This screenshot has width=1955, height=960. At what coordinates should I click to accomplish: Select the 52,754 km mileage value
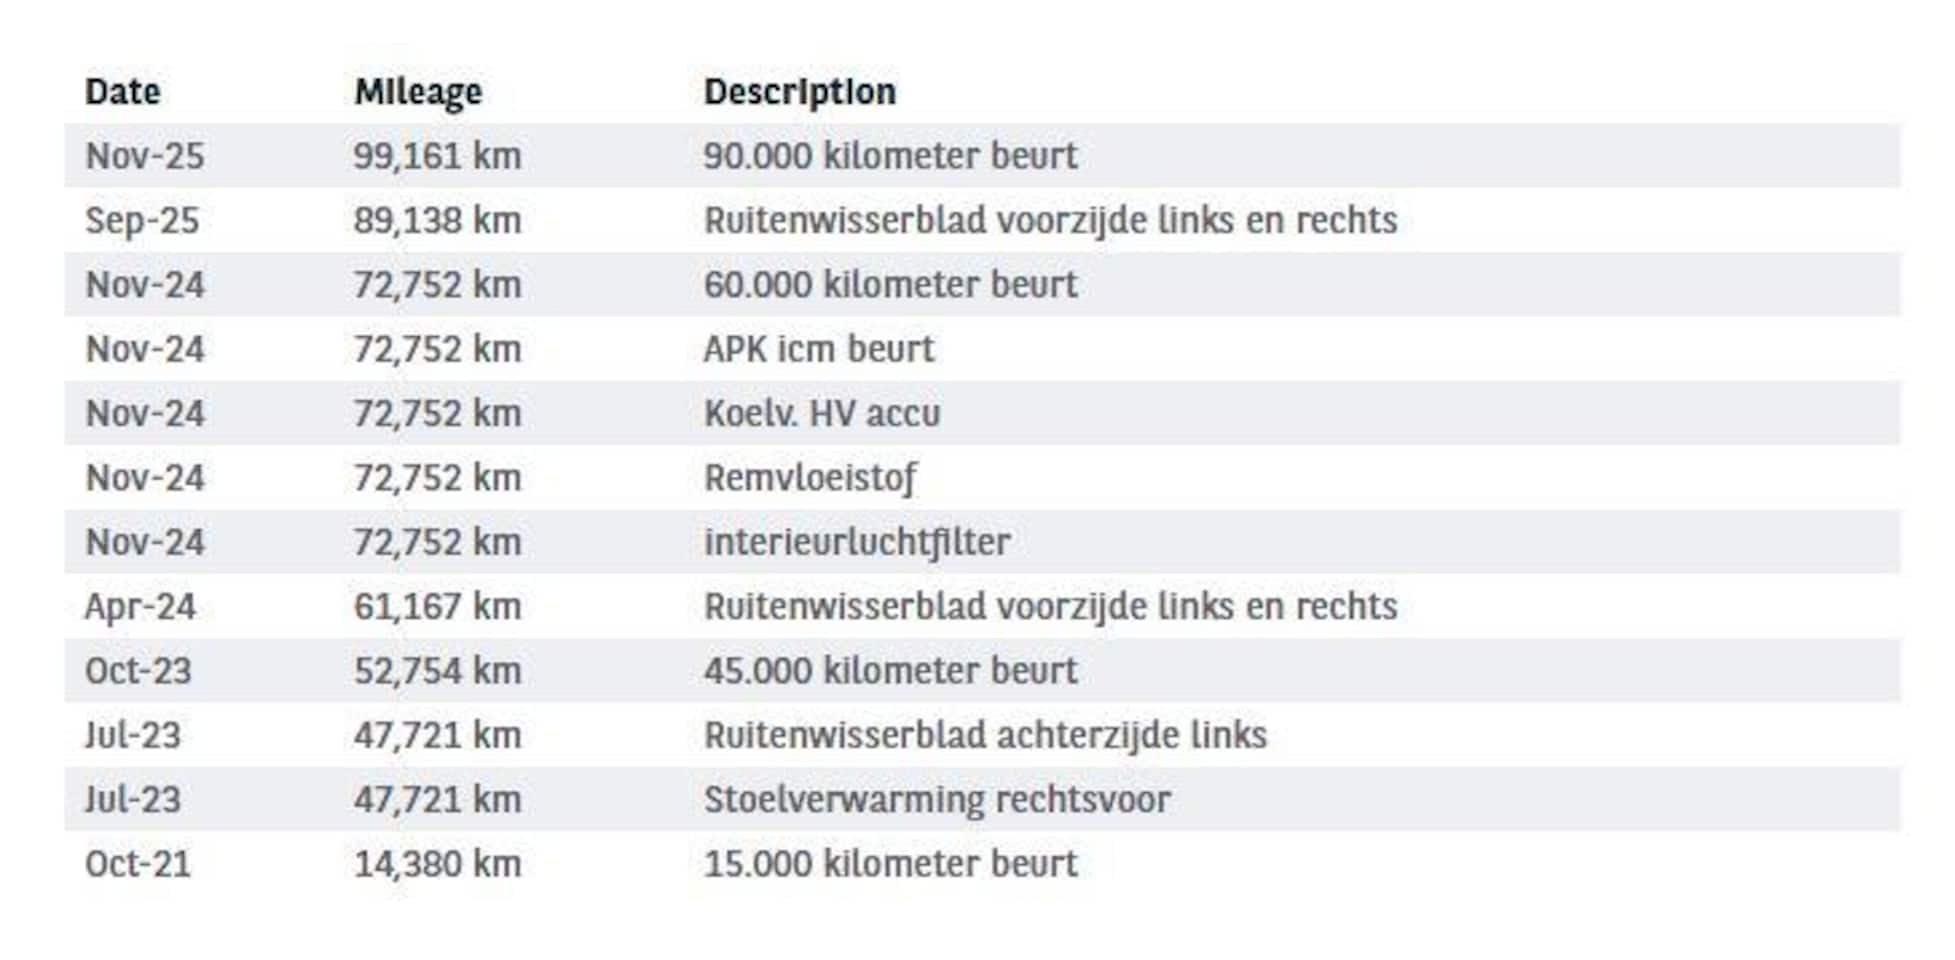[437, 671]
